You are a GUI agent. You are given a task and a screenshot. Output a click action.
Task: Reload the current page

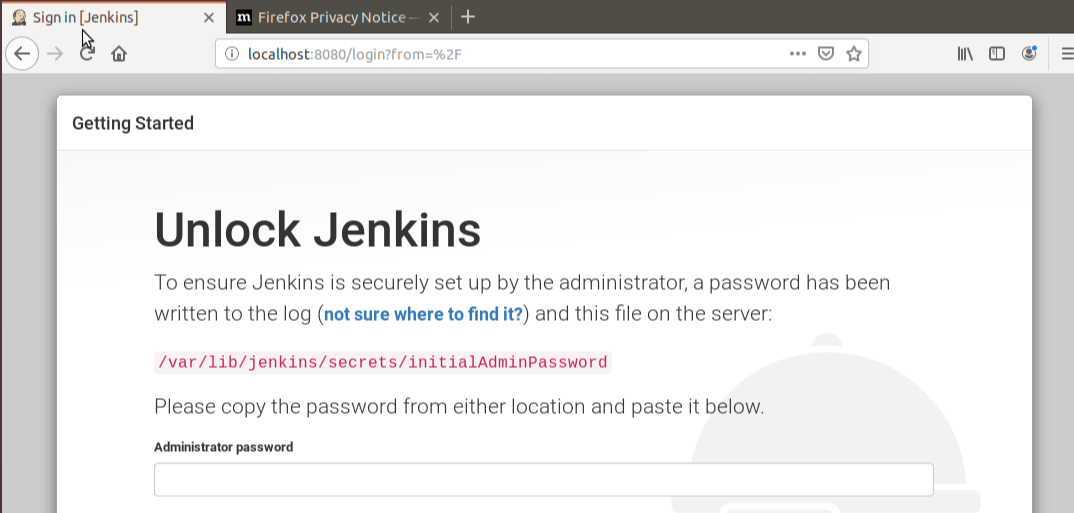tap(86, 53)
